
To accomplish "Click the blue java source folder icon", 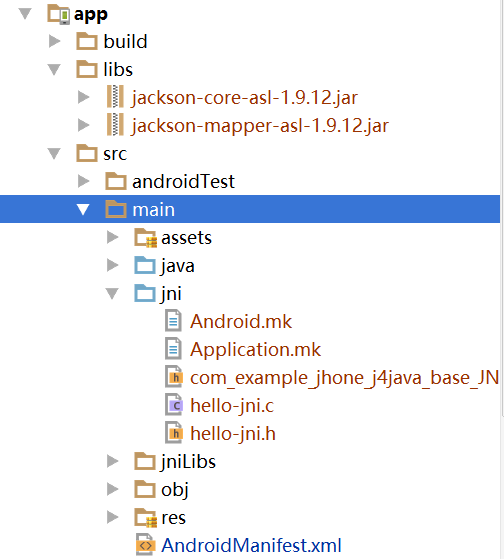I will 145,265.
